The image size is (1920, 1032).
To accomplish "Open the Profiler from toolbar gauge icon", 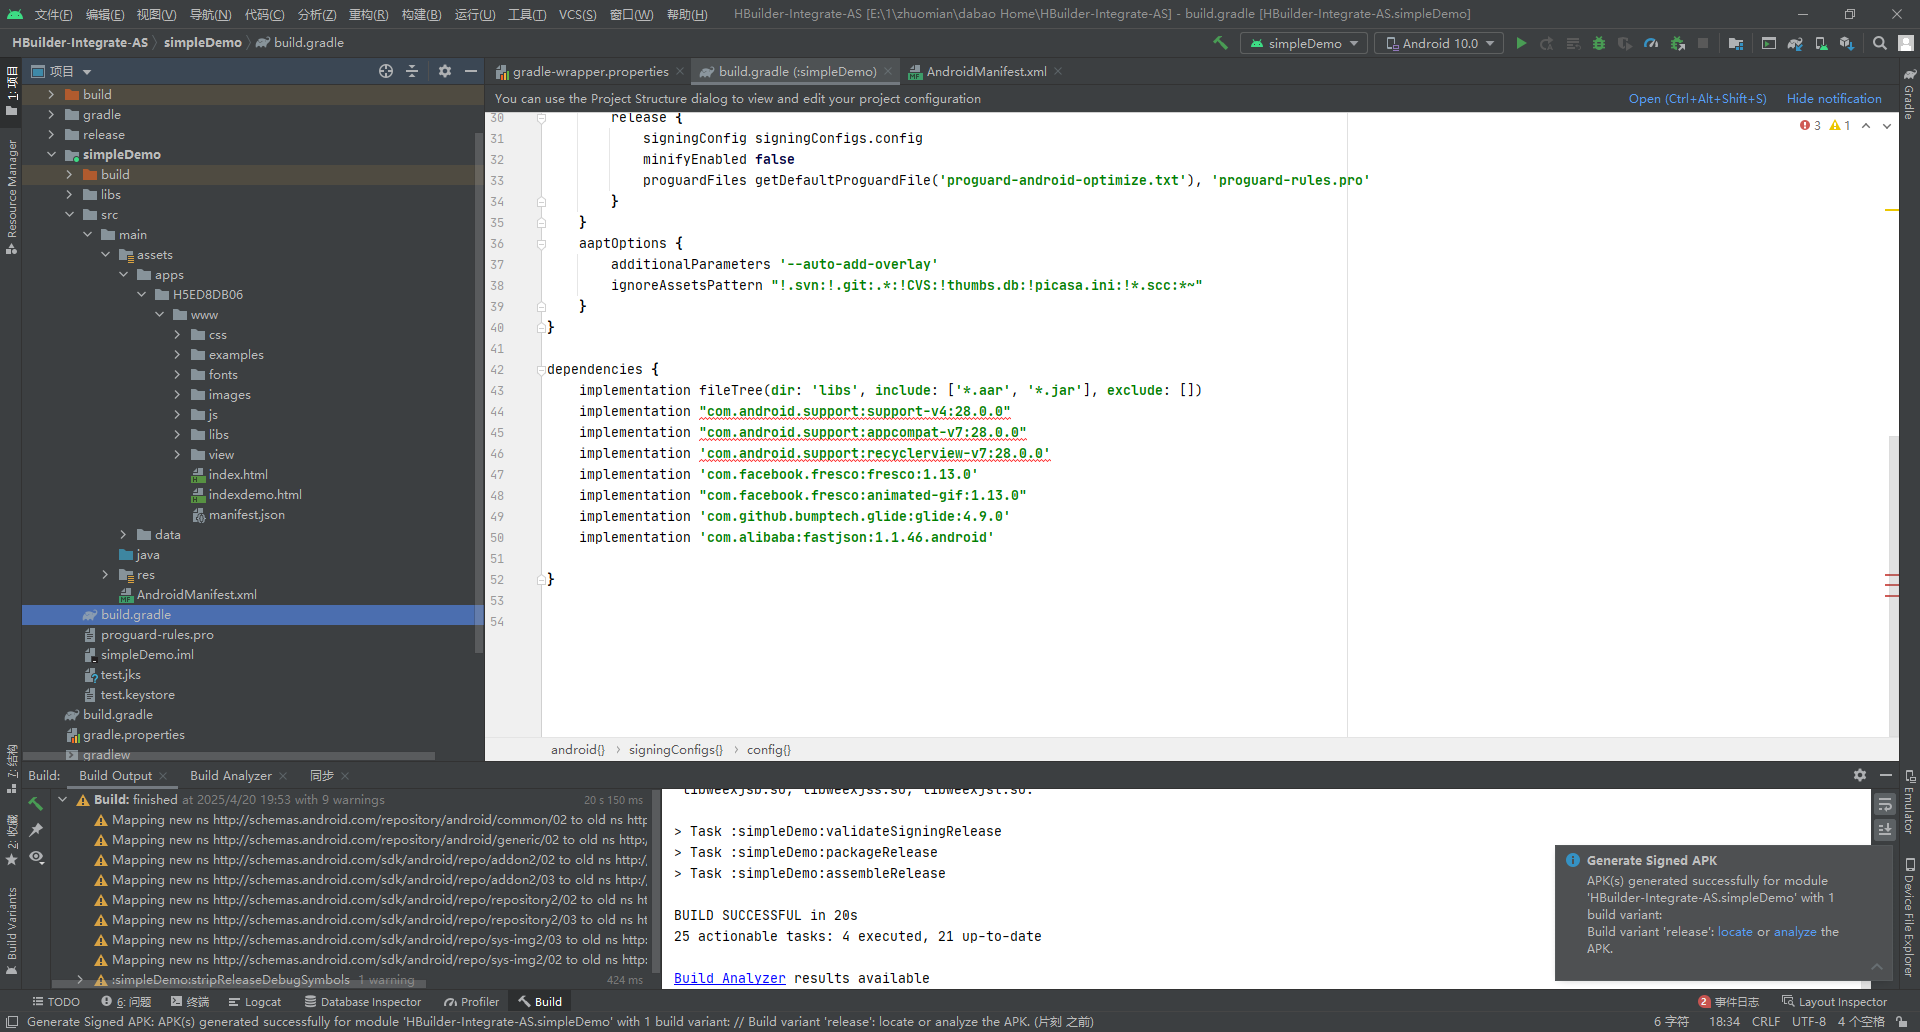I will click(1651, 43).
